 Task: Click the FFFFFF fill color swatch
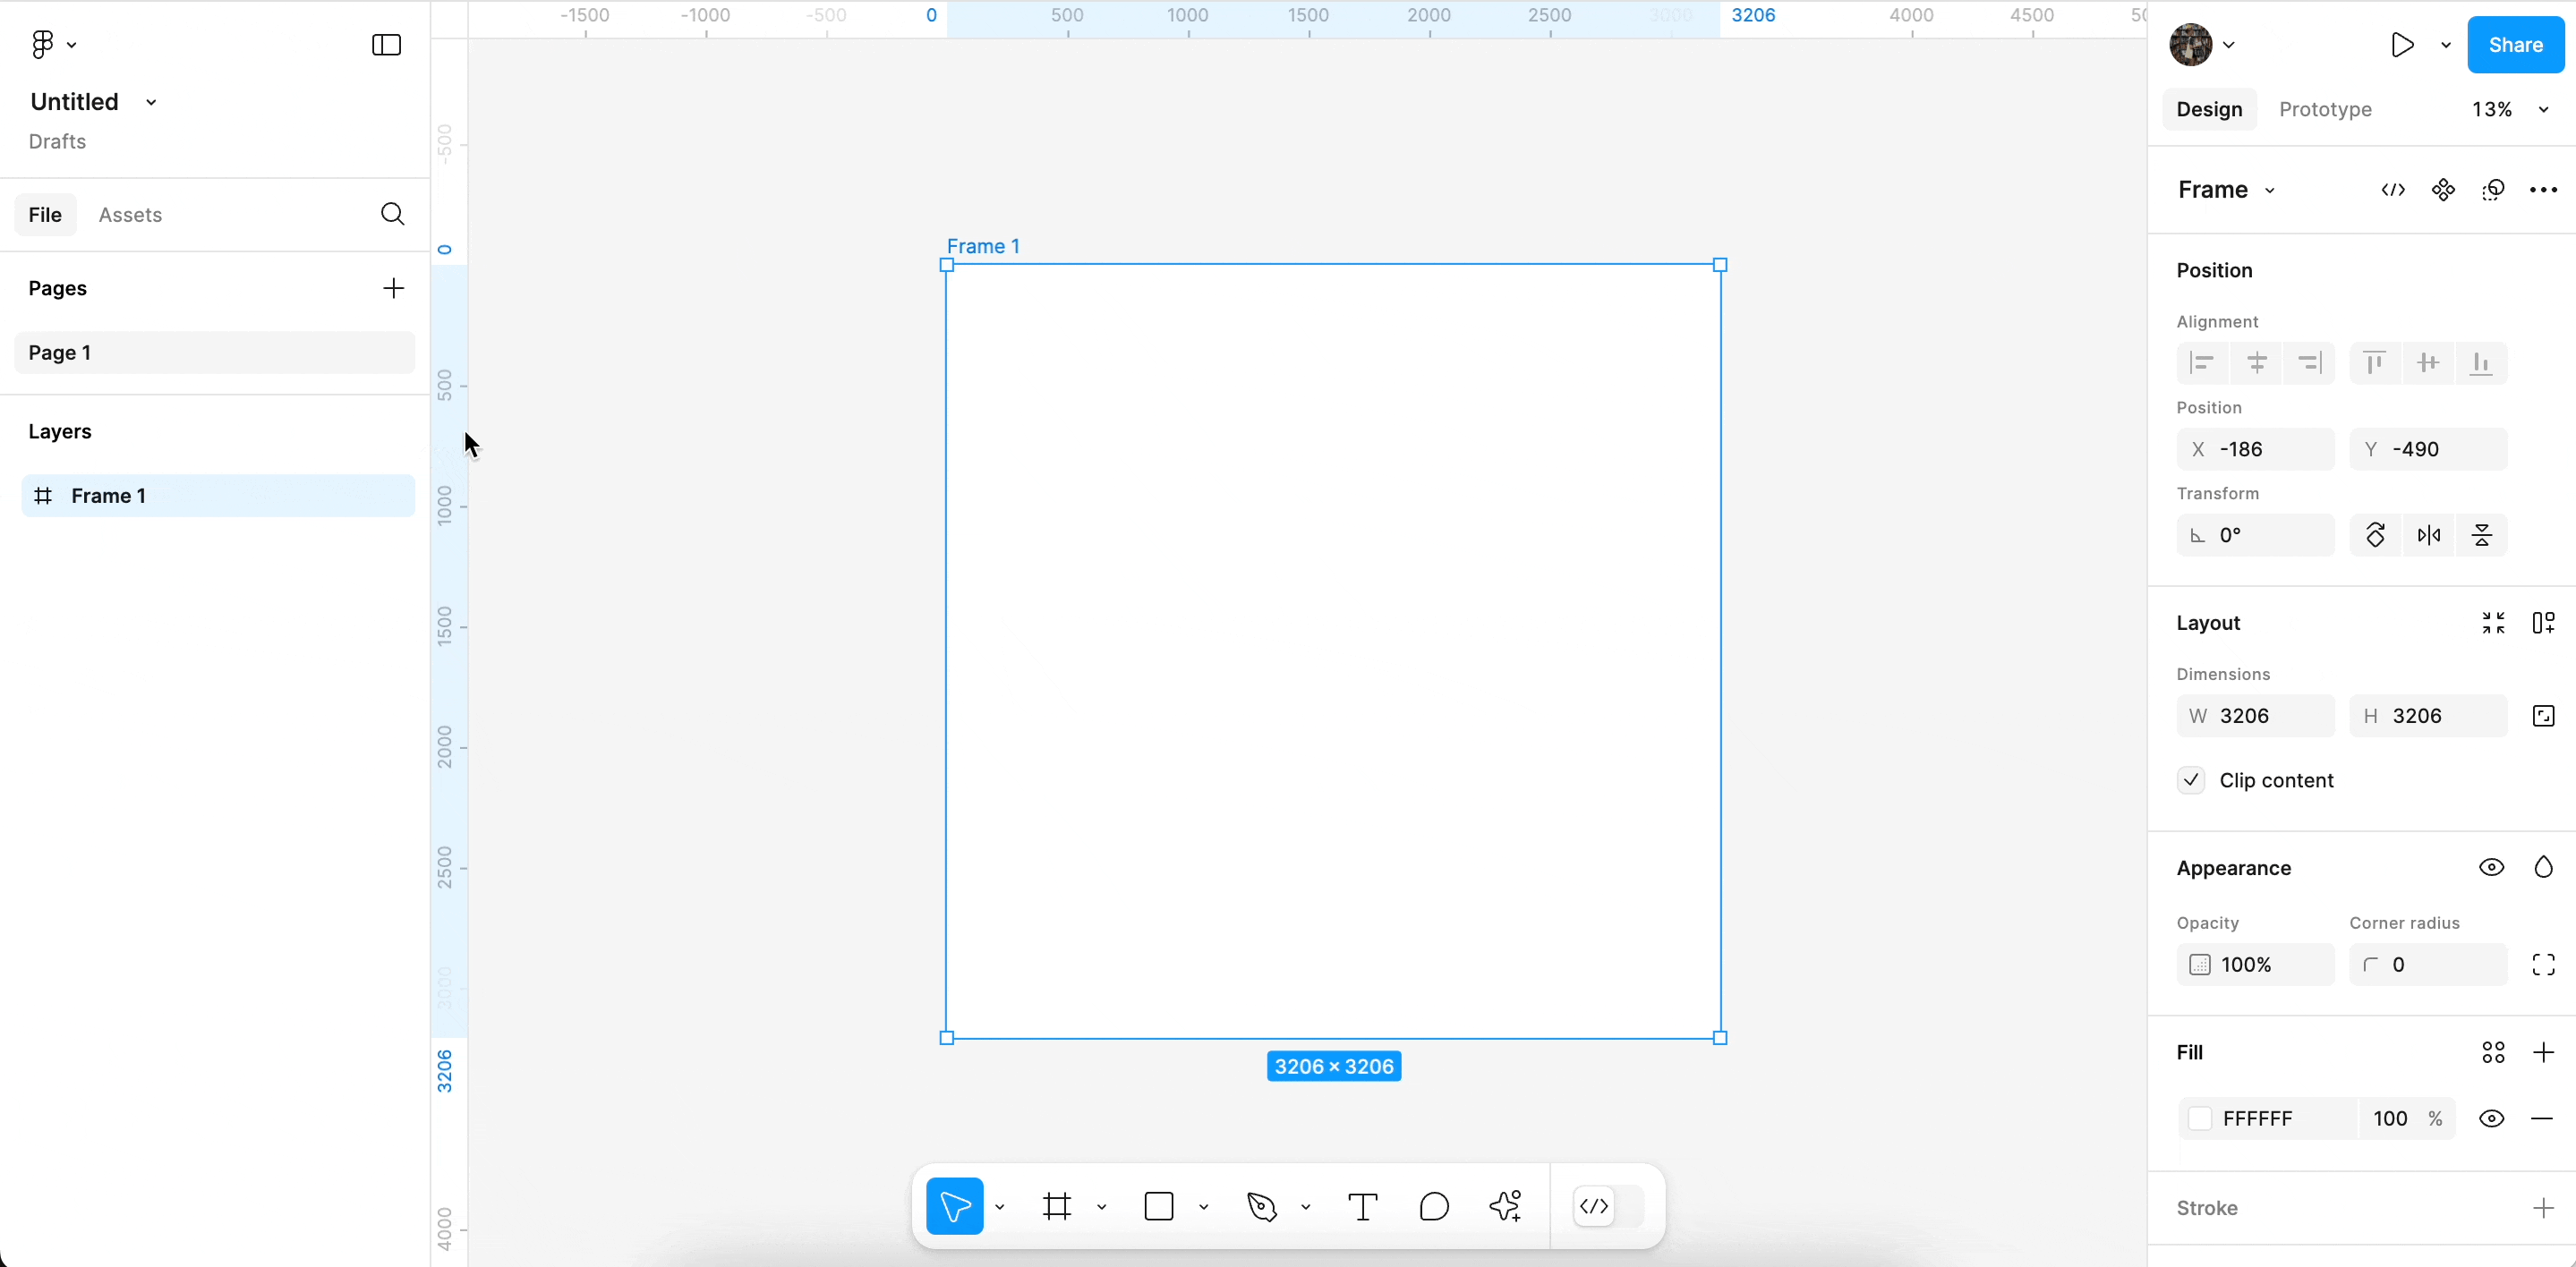point(2200,1118)
